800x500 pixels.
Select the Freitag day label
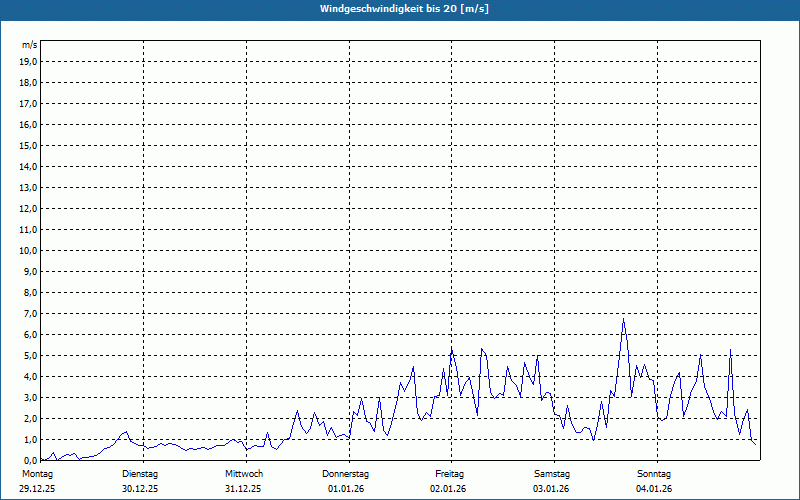pos(450,473)
